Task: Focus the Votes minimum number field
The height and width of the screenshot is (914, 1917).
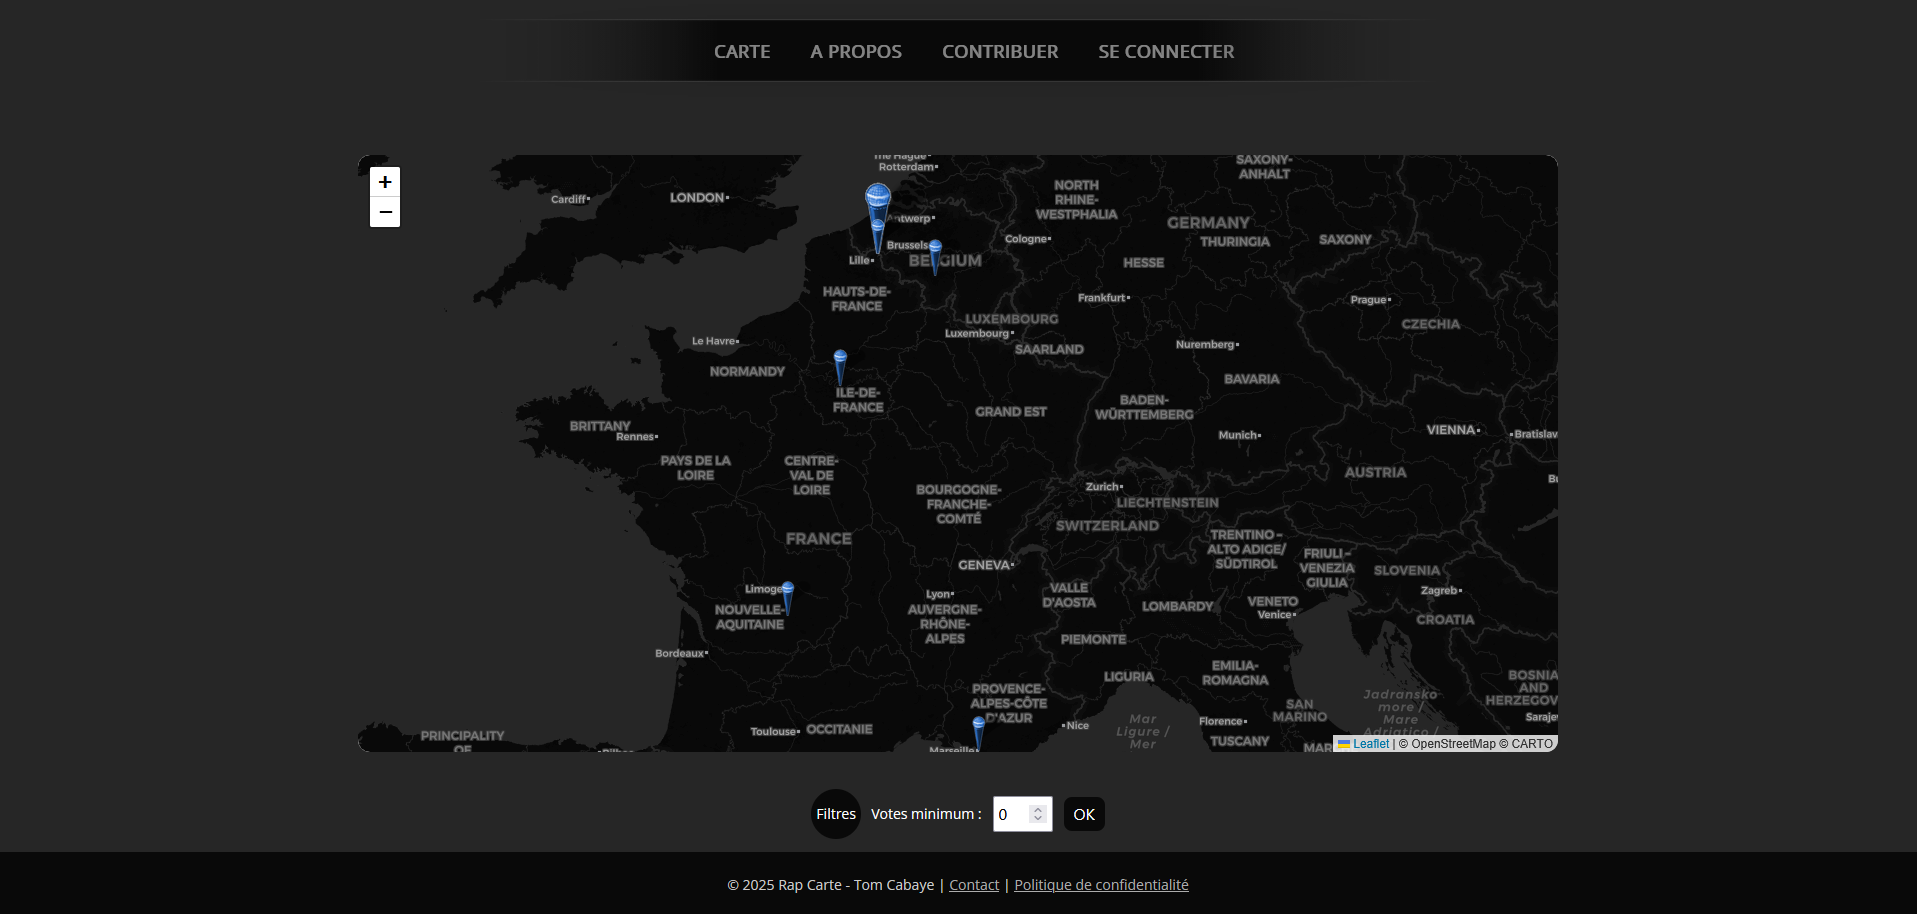Action: click(x=1010, y=814)
